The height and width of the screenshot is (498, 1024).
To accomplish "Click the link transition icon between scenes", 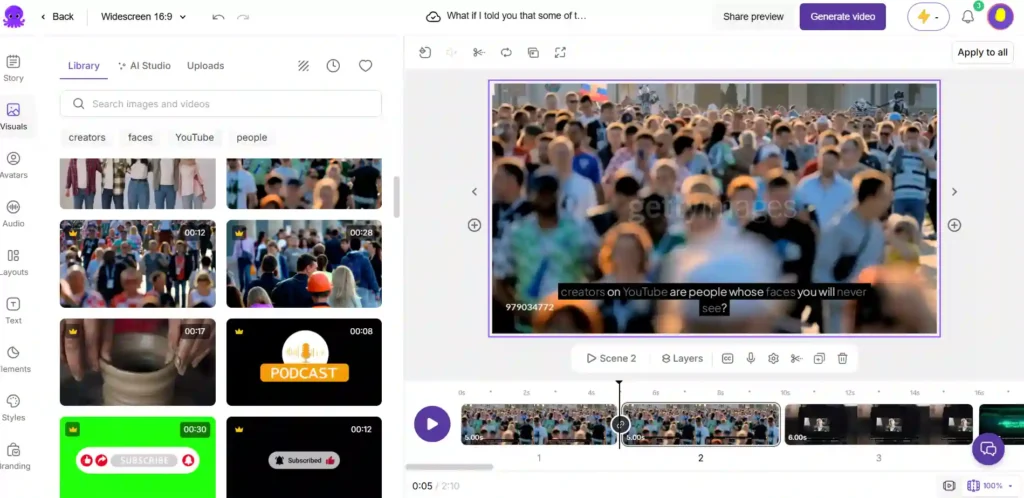I will coord(620,424).
